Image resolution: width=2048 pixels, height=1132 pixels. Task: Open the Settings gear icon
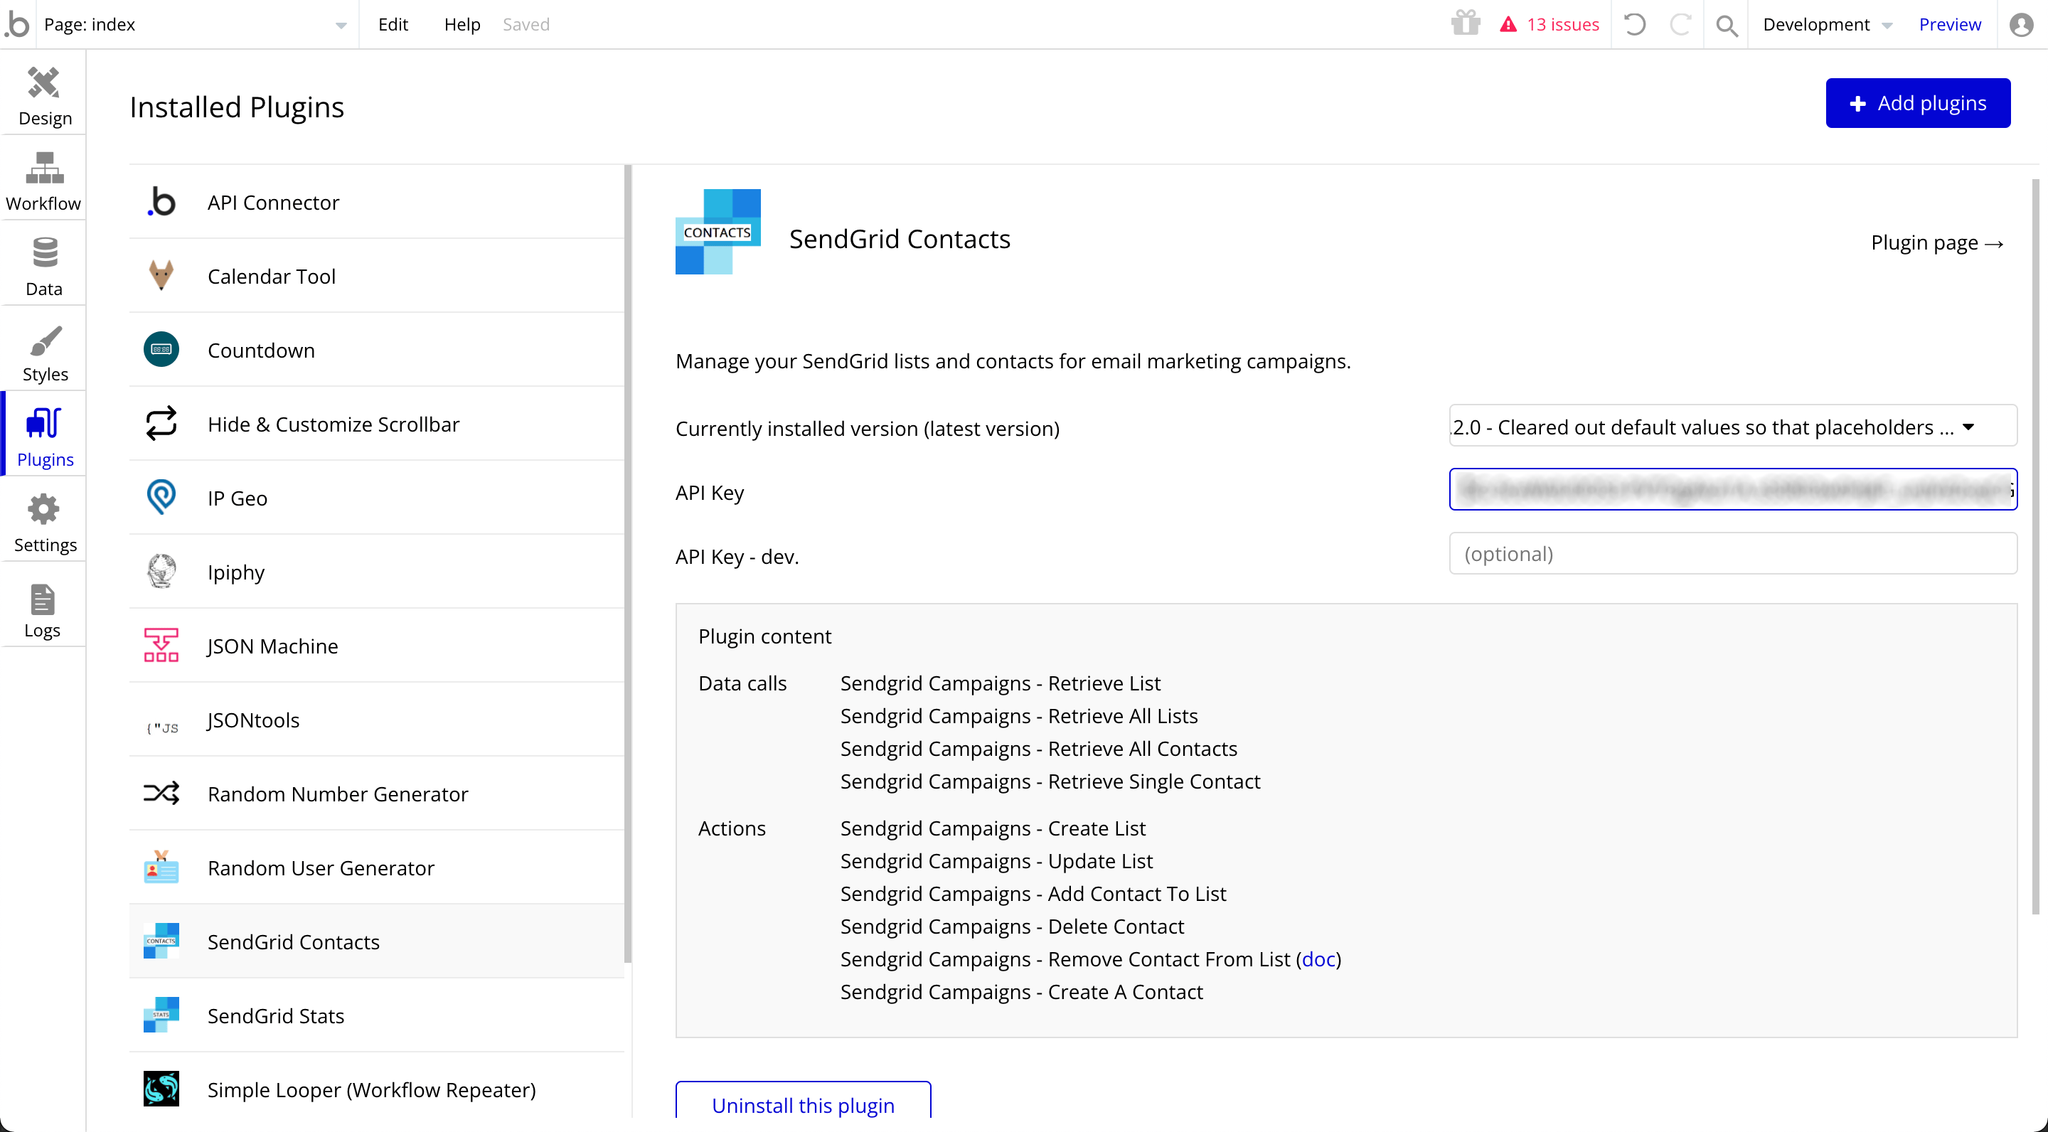tap(43, 510)
